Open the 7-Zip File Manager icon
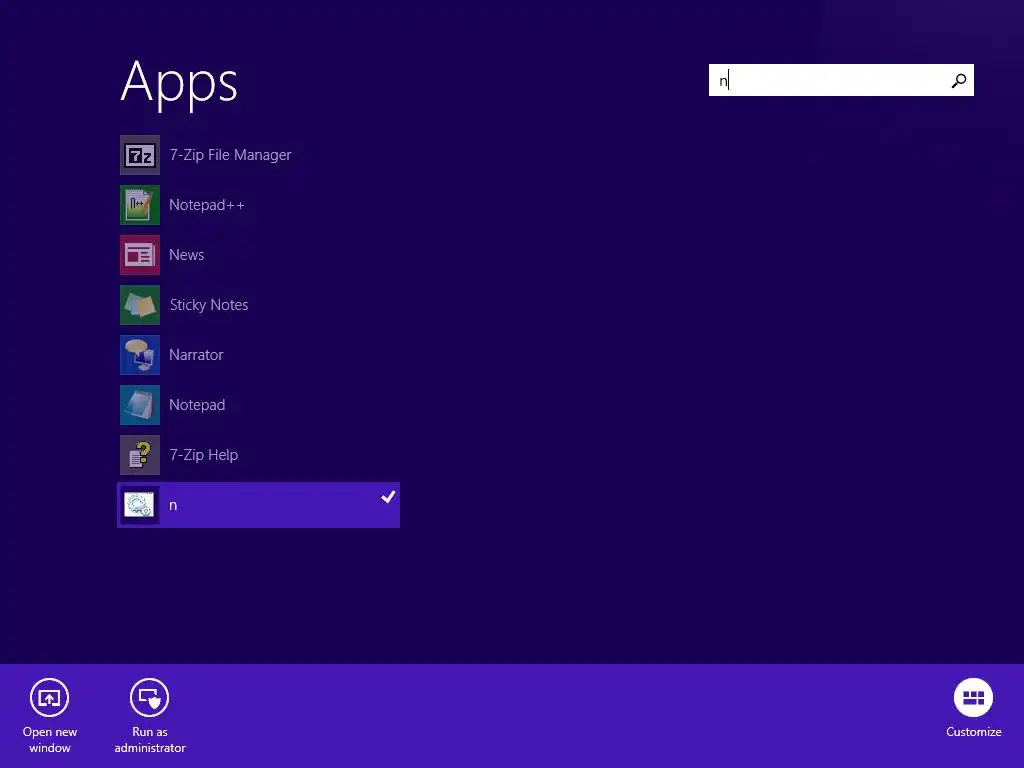 pos(140,155)
